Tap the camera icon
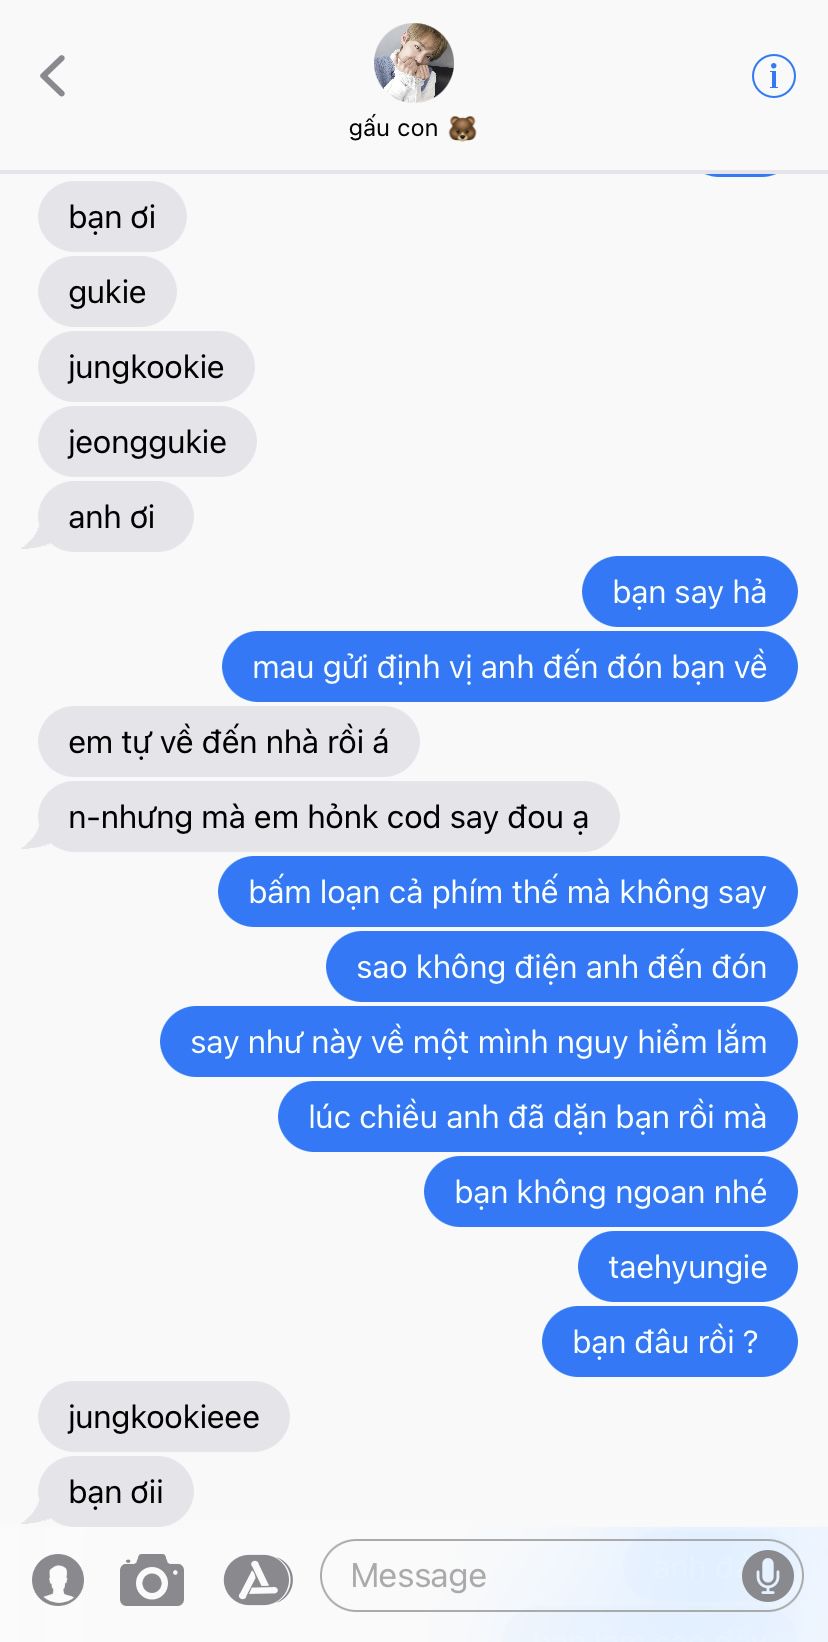Image resolution: width=828 pixels, height=1642 pixels. click(x=152, y=1580)
